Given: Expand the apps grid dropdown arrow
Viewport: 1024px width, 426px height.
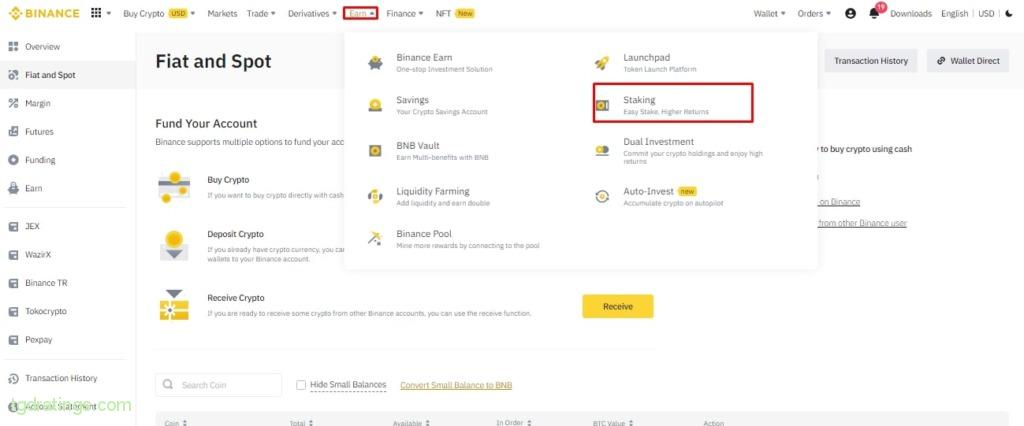Looking at the screenshot, I should [x=108, y=13].
